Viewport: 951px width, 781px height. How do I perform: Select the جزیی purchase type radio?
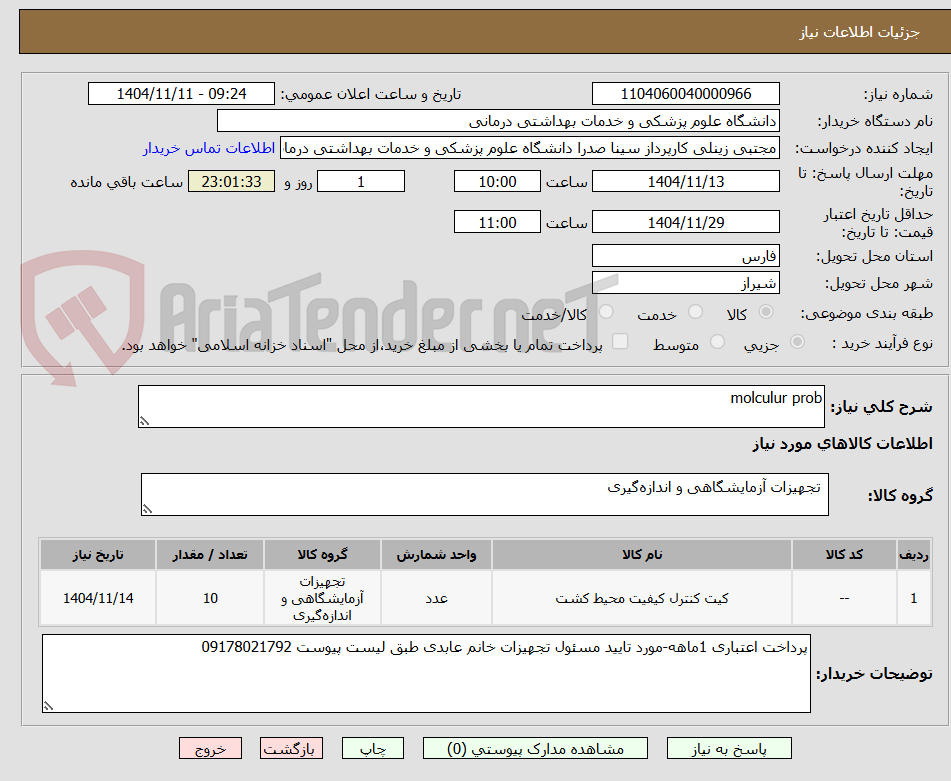[x=797, y=342]
